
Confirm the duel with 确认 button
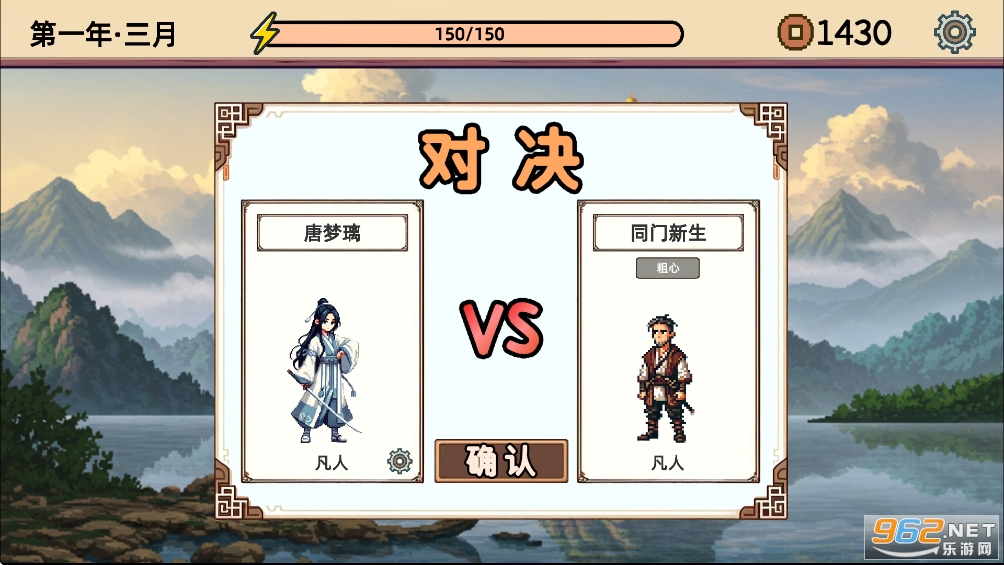click(501, 461)
